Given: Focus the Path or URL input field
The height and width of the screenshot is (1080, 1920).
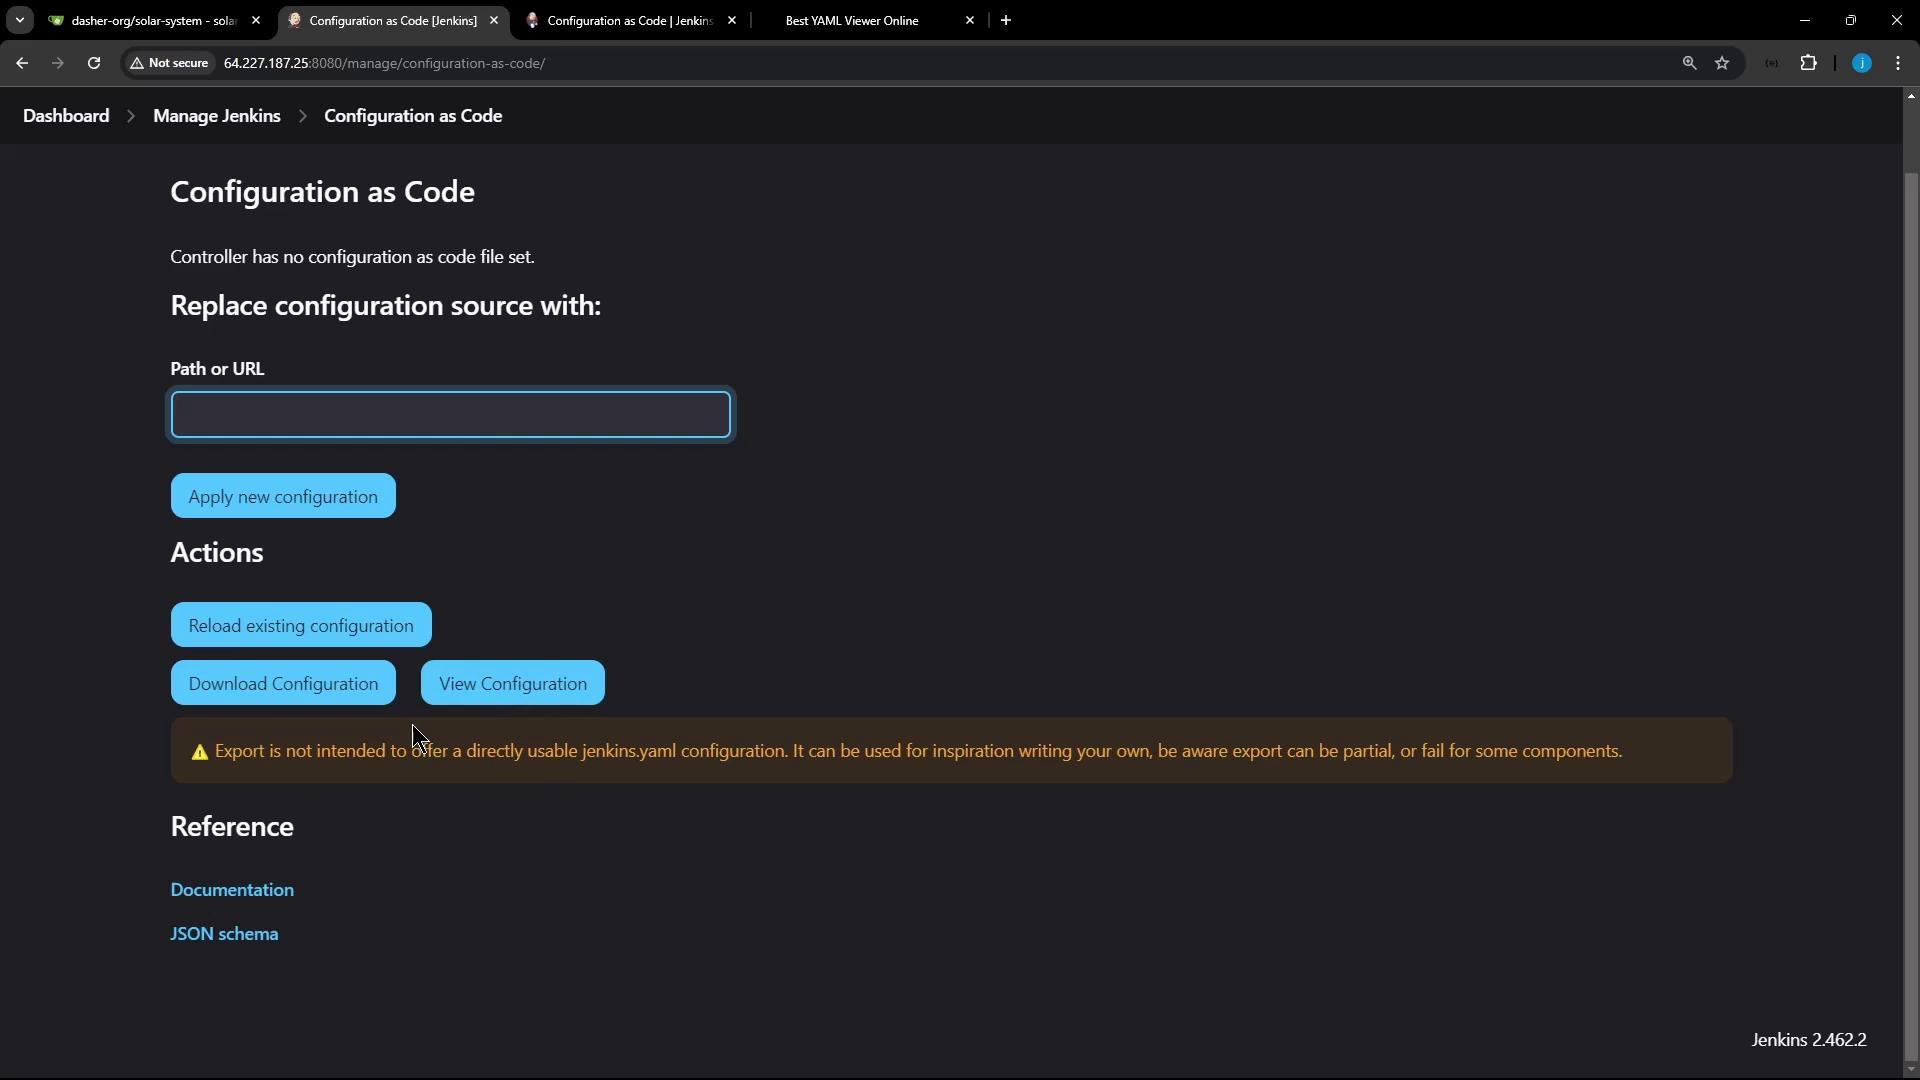Looking at the screenshot, I should pyautogui.click(x=450, y=414).
